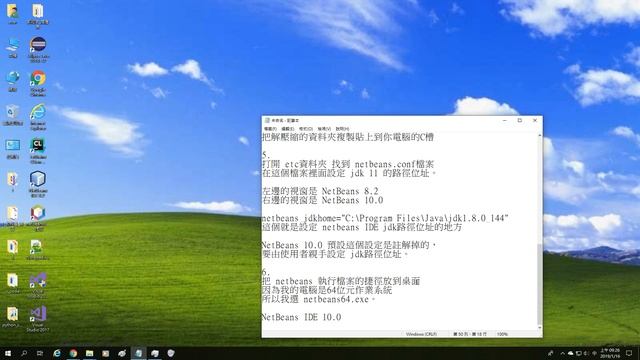Open Chrome from the taskbar
Image resolution: width=640 pixels, height=360 pixels.
pos(73,353)
